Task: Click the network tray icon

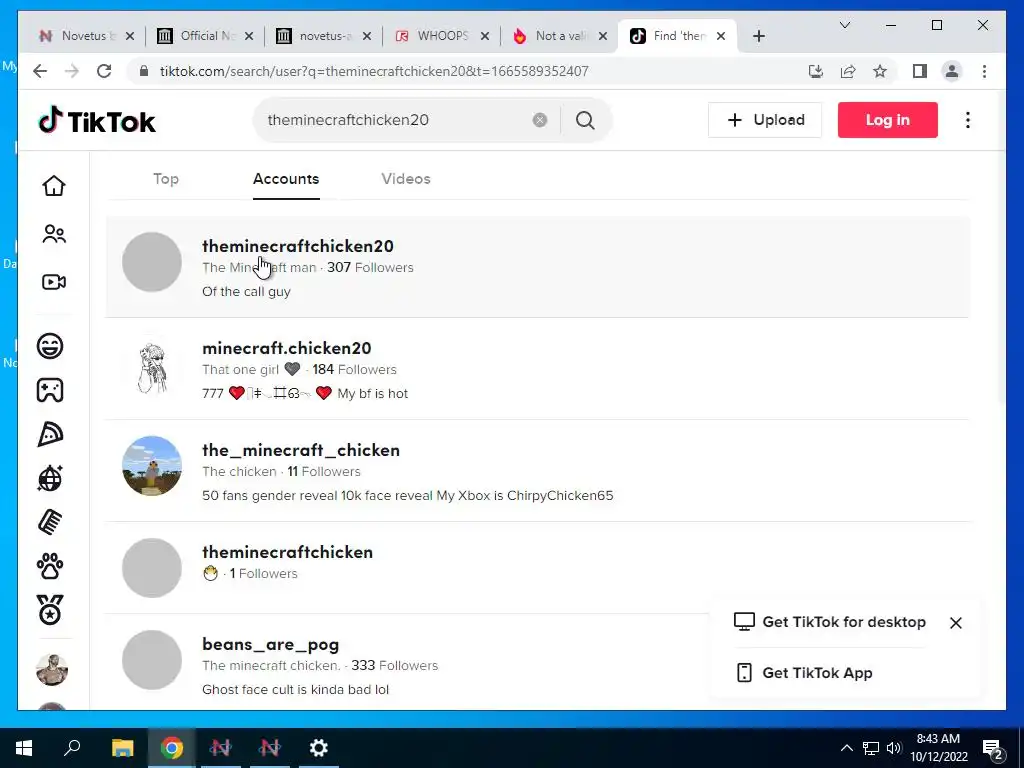Action: (x=871, y=748)
